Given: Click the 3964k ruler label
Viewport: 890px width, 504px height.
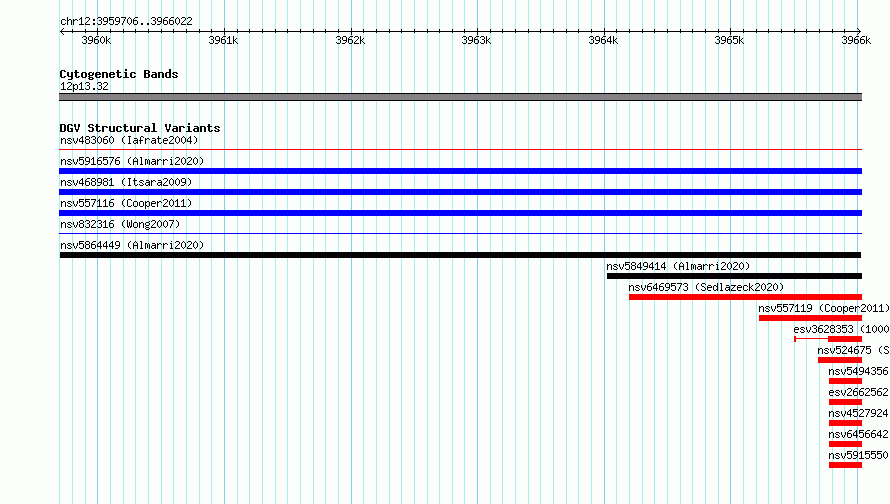Looking at the screenshot, I should pyautogui.click(x=603, y=40).
